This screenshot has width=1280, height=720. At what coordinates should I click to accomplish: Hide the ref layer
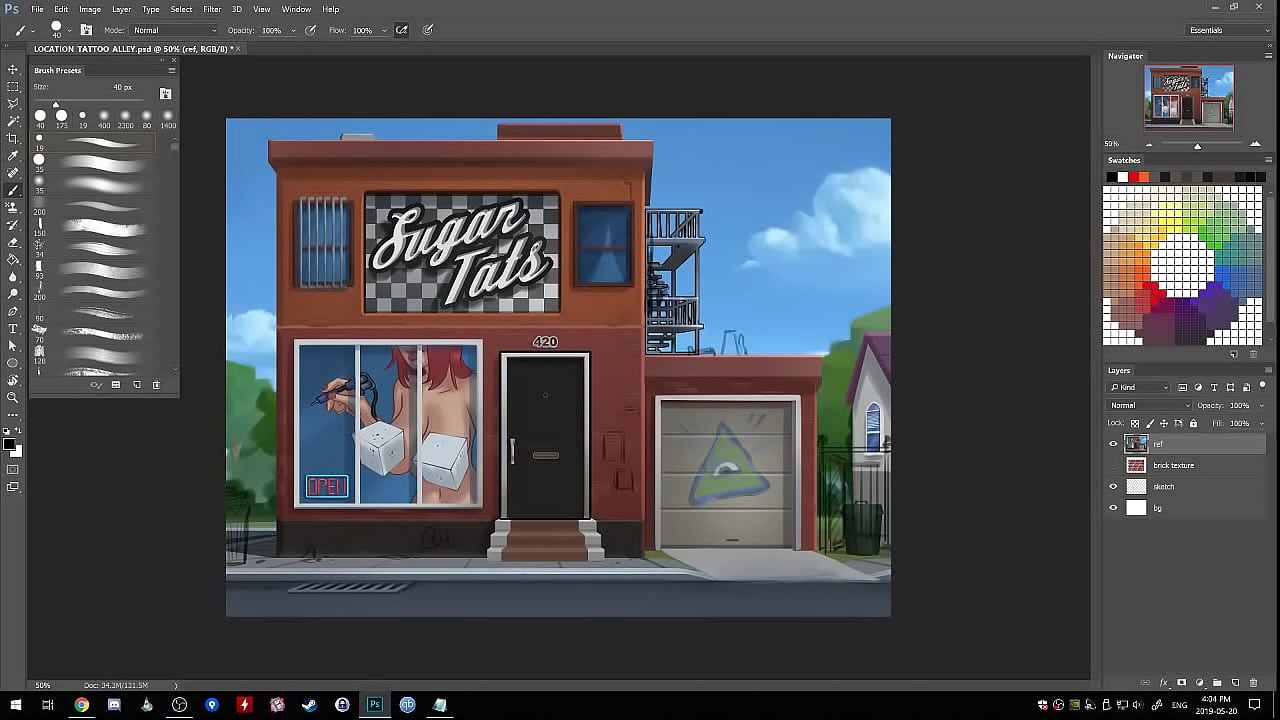[1113, 444]
